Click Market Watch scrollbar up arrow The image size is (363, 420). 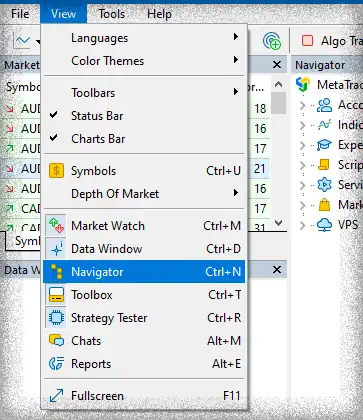278,84
